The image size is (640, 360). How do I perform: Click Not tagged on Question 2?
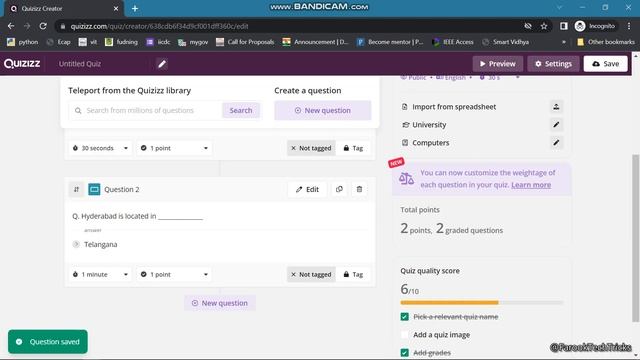(311, 275)
